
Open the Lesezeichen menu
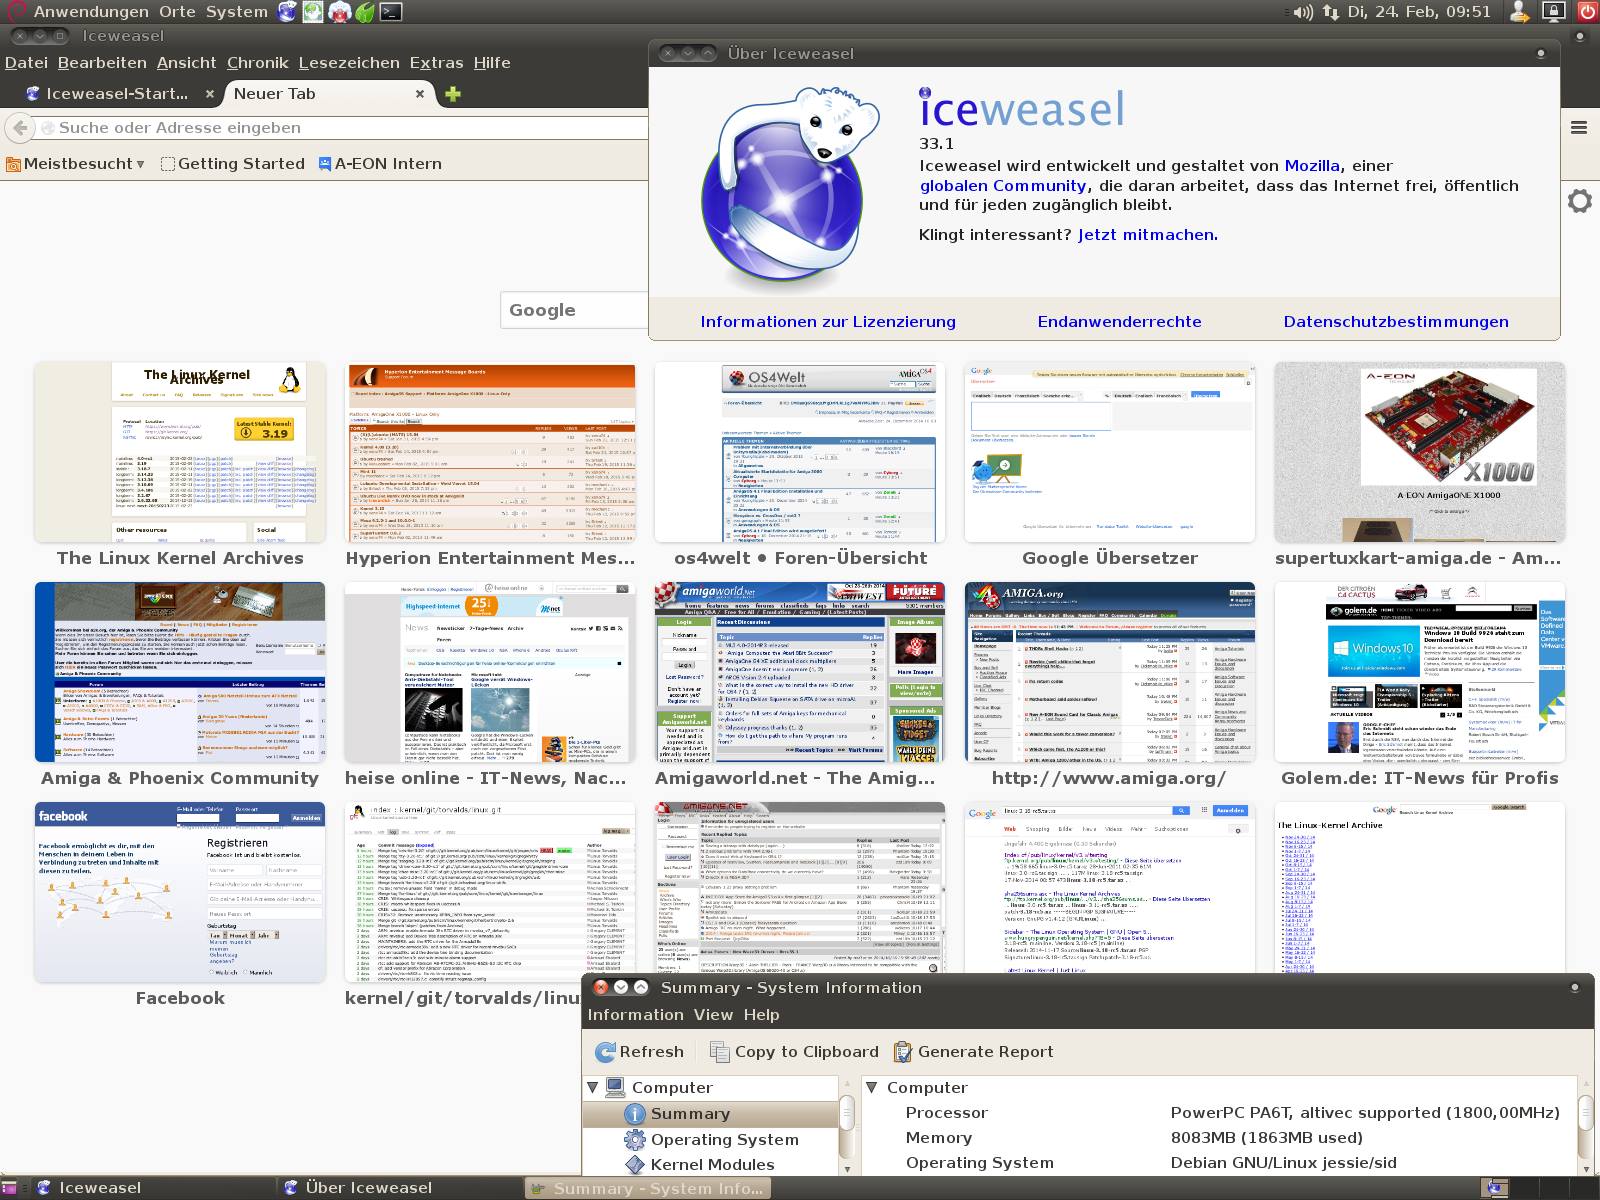coord(348,62)
